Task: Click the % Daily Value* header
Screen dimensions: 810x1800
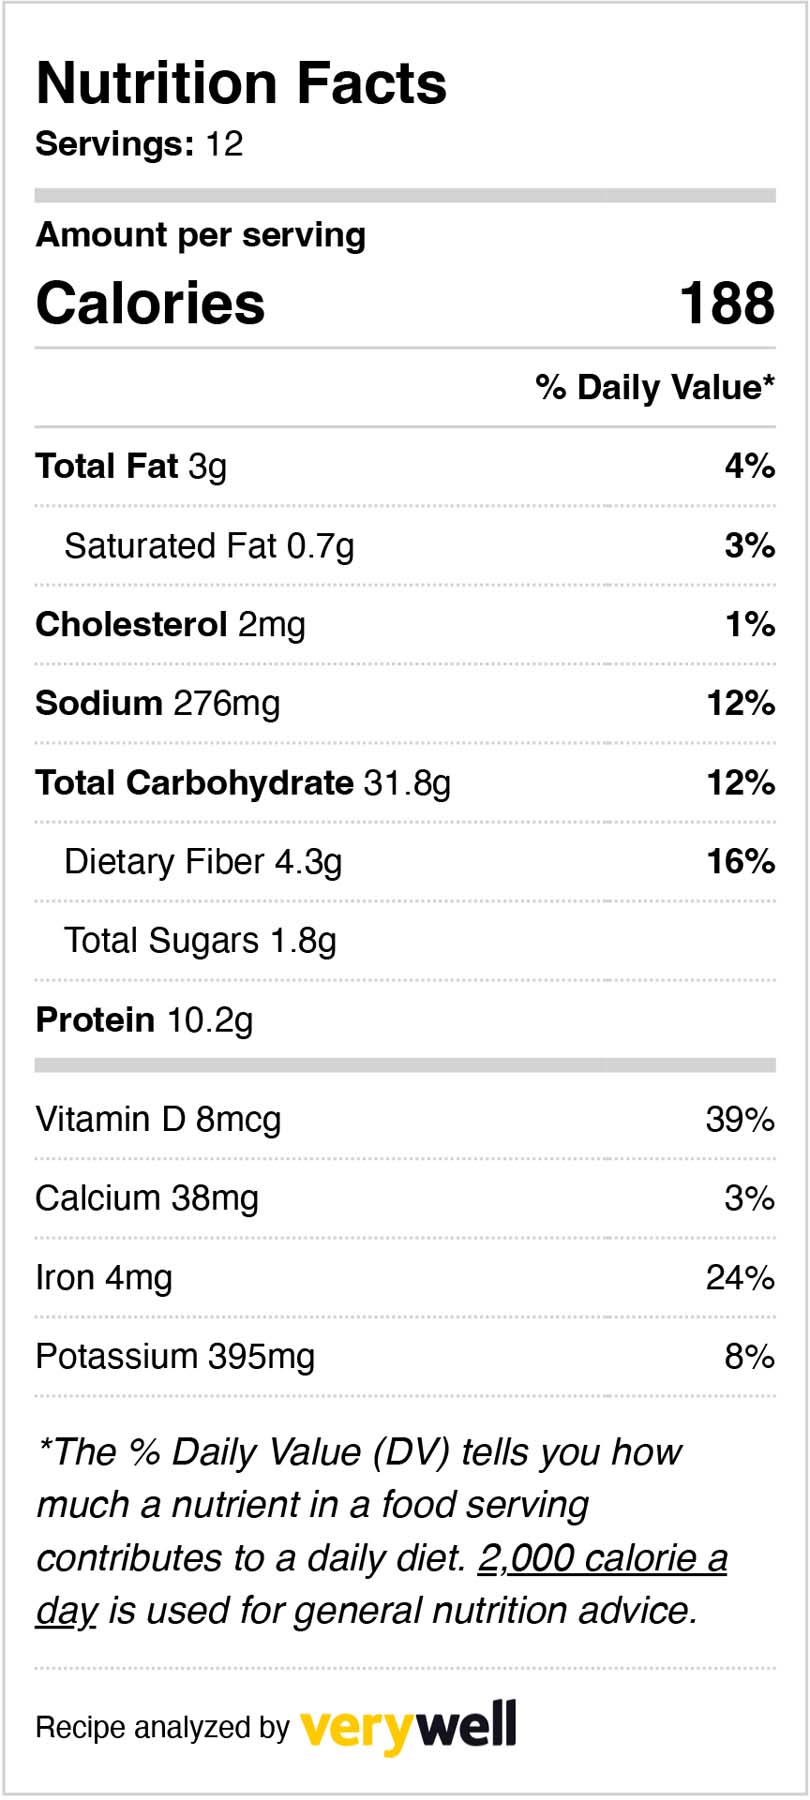Action: point(655,387)
